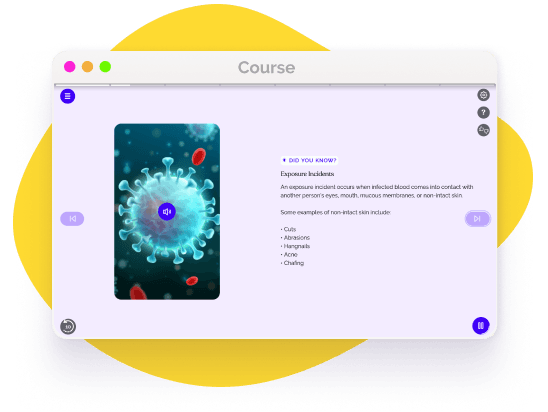Viewport: 548px width, 412px height.
Task: Open the hamburger menu button
Action: click(x=67, y=96)
